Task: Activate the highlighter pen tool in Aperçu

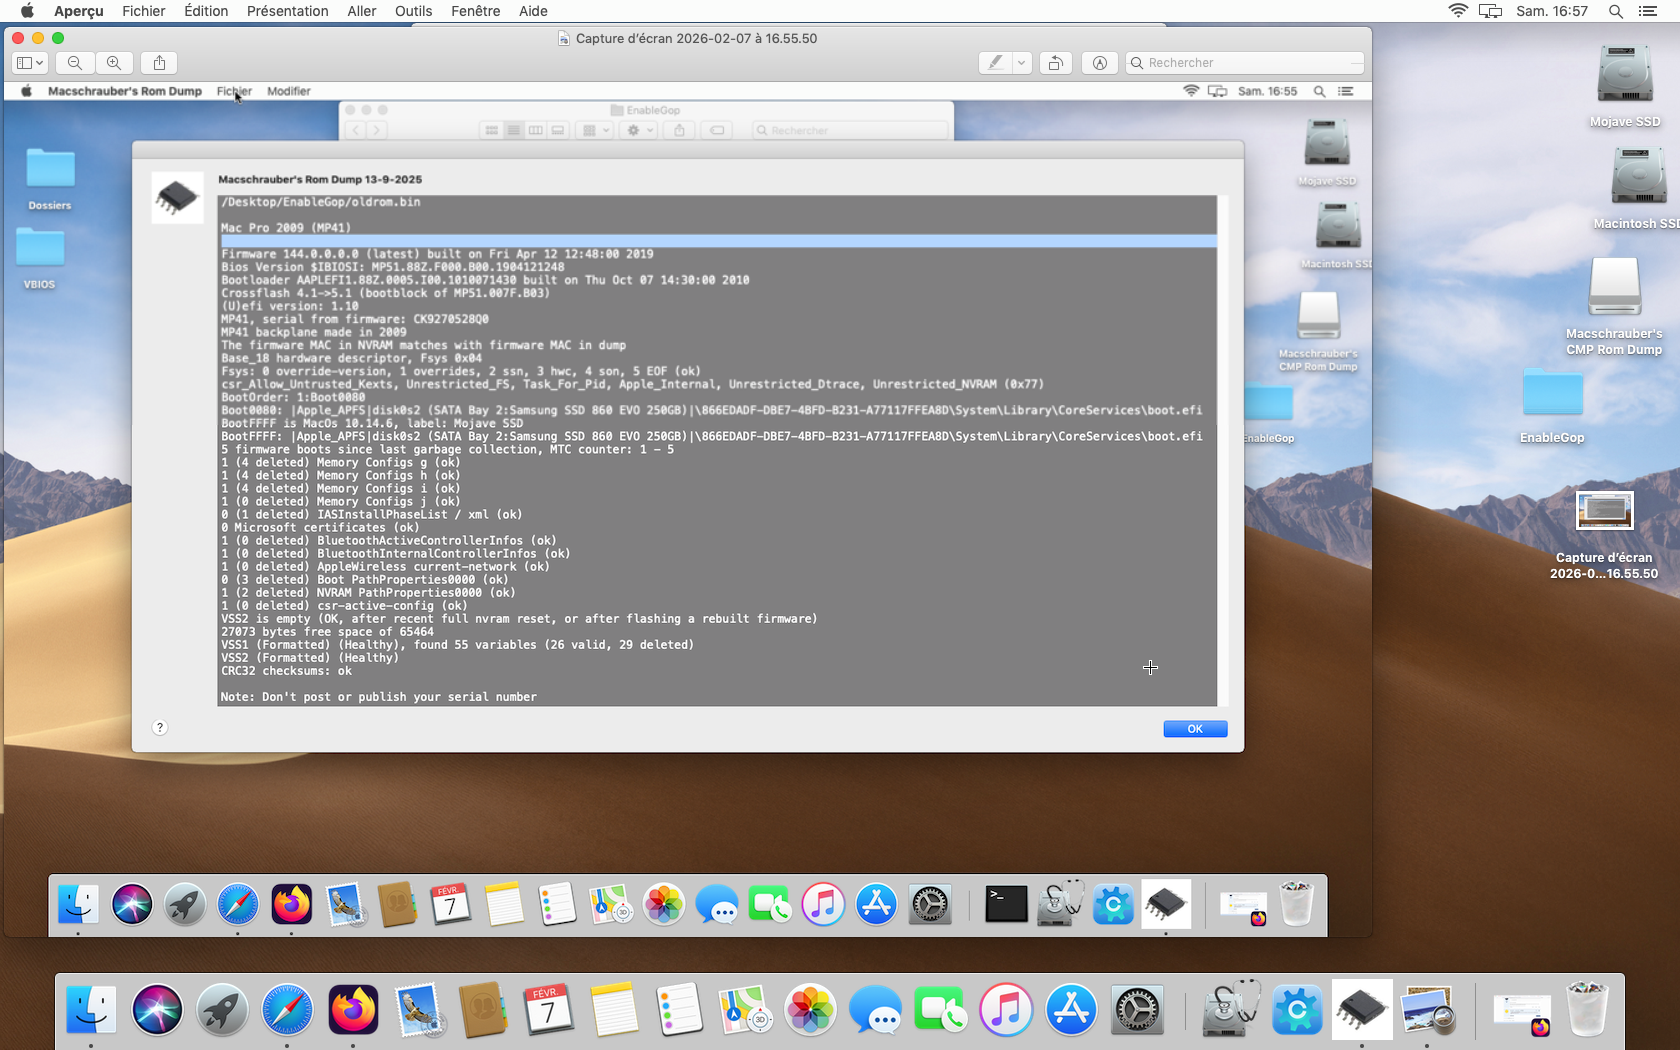Action: click(995, 63)
